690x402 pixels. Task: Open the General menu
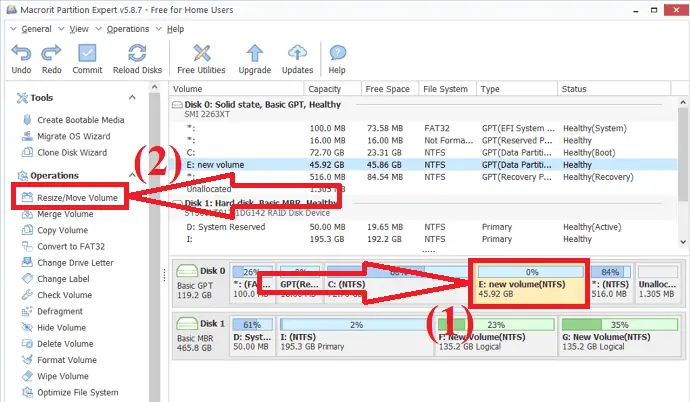coord(36,29)
